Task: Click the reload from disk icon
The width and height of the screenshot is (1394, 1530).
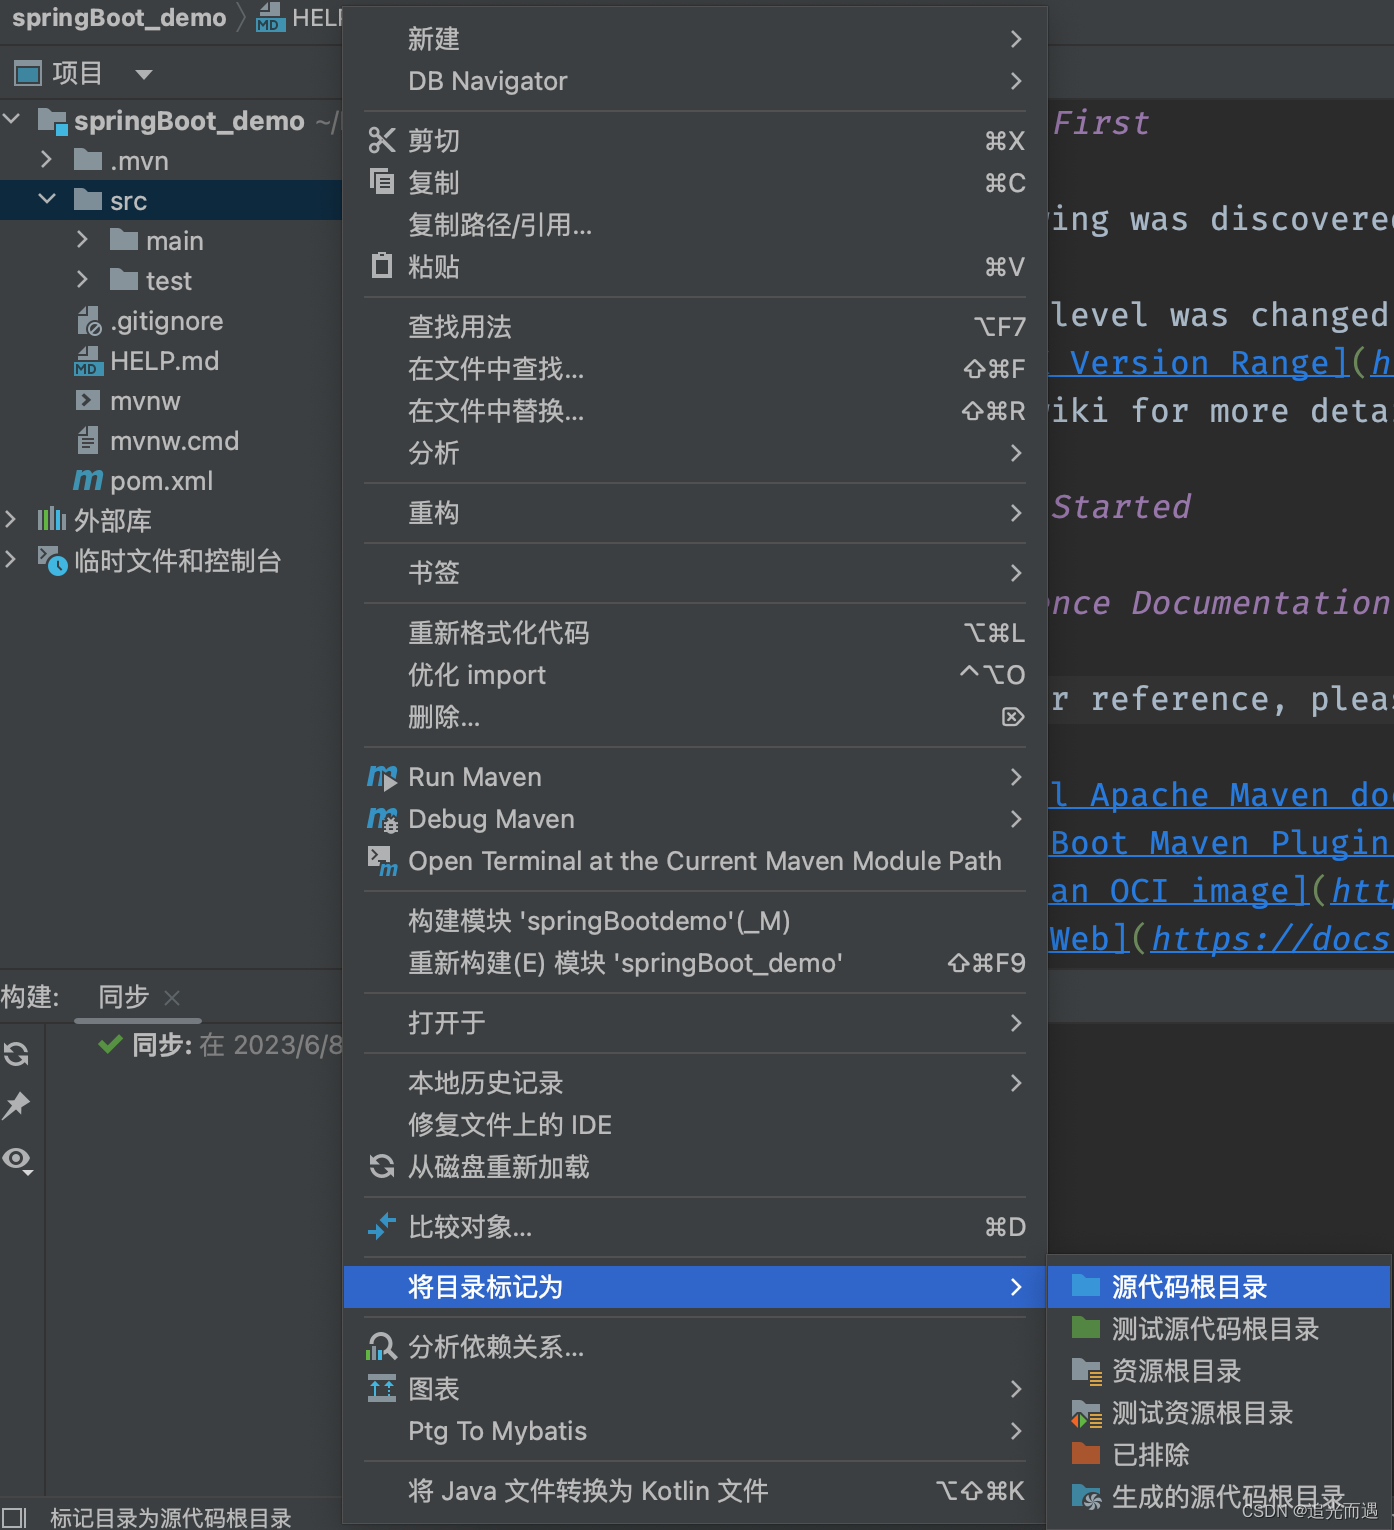Action: click(x=382, y=1166)
